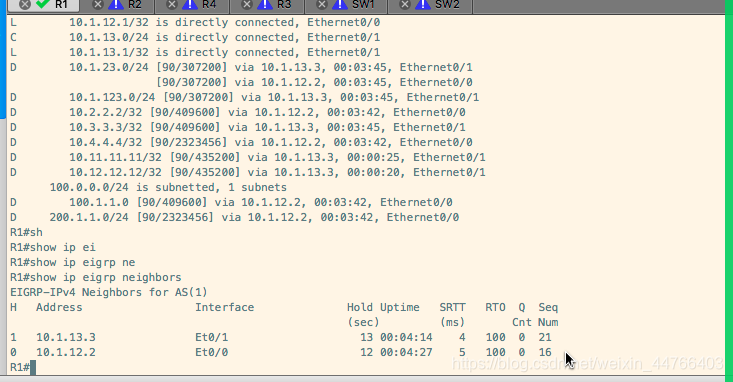
Task: Click interface Et0/0 in neighbor table
Action: (211, 352)
